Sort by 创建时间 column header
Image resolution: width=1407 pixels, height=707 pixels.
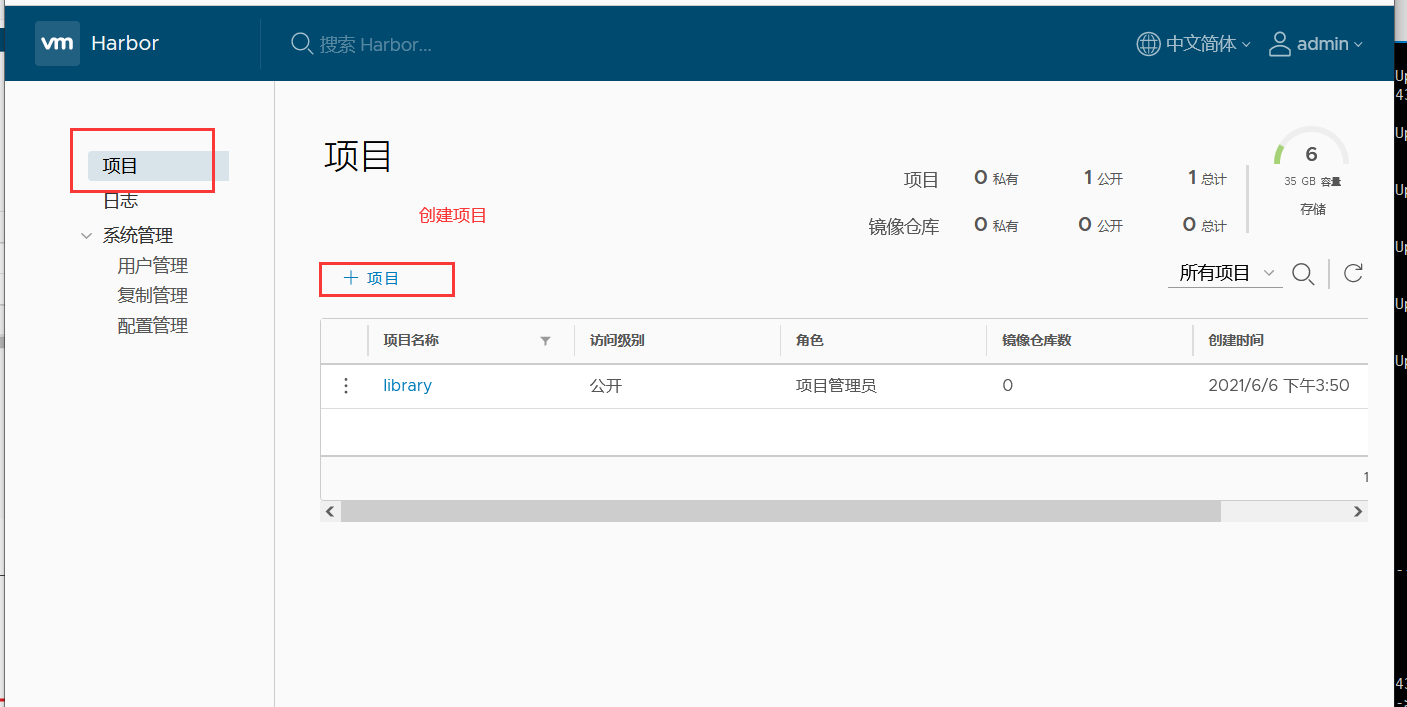point(1236,341)
